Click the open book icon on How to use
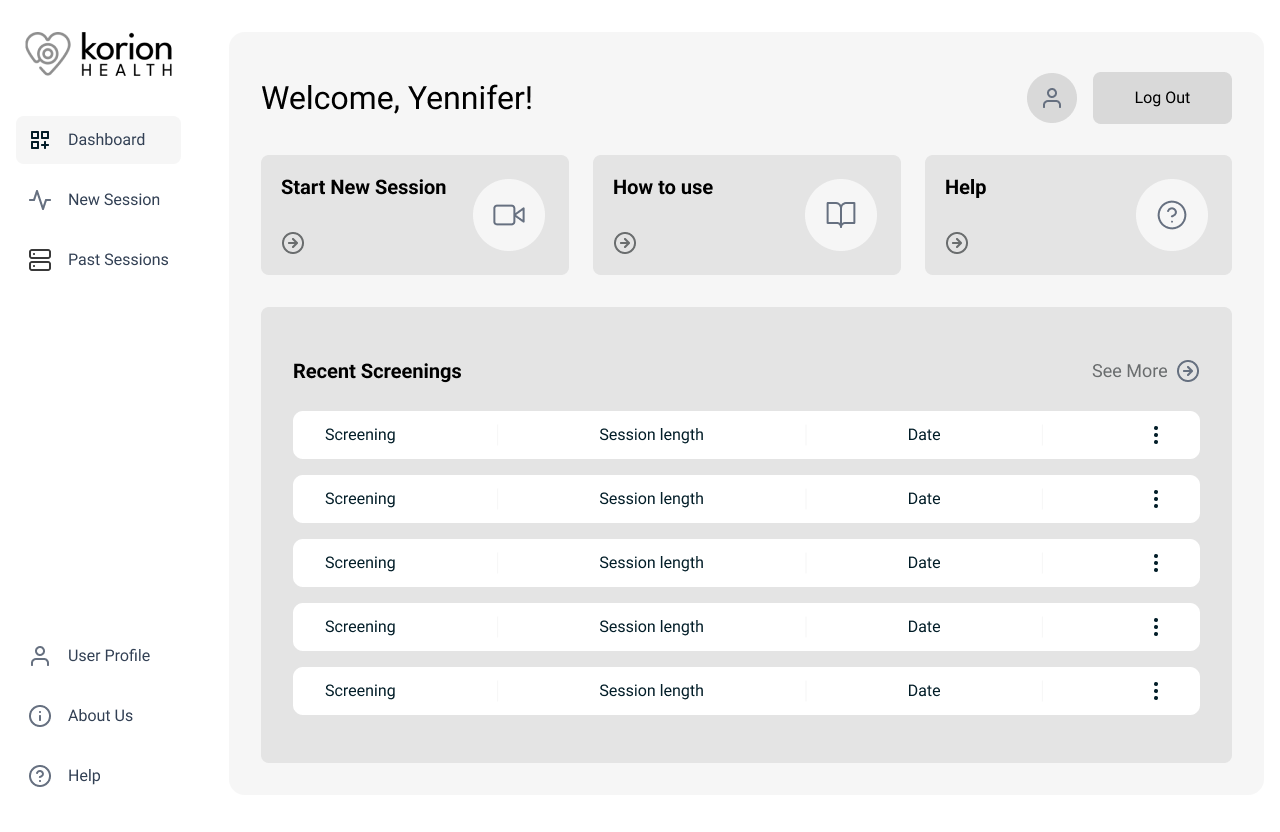The height and width of the screenshot is (832, 1280). [x=841, y=215]
